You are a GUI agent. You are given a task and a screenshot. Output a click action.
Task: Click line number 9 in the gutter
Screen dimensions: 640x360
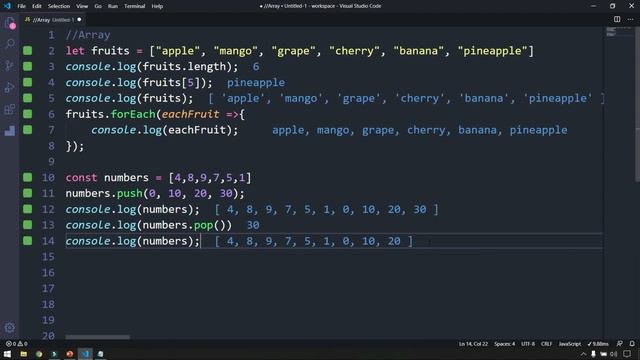tap(51, 162)
